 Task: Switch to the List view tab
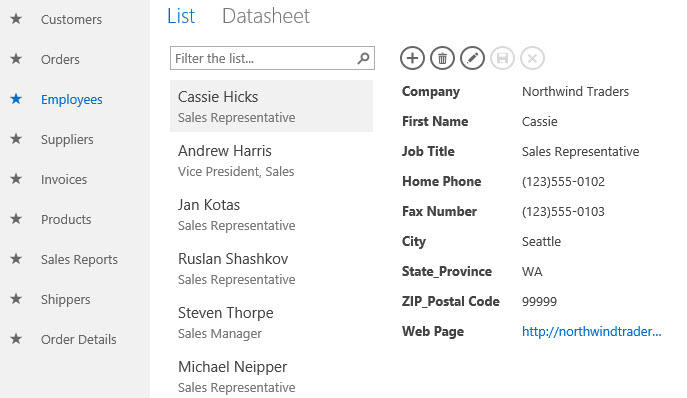tap(181, 16)
